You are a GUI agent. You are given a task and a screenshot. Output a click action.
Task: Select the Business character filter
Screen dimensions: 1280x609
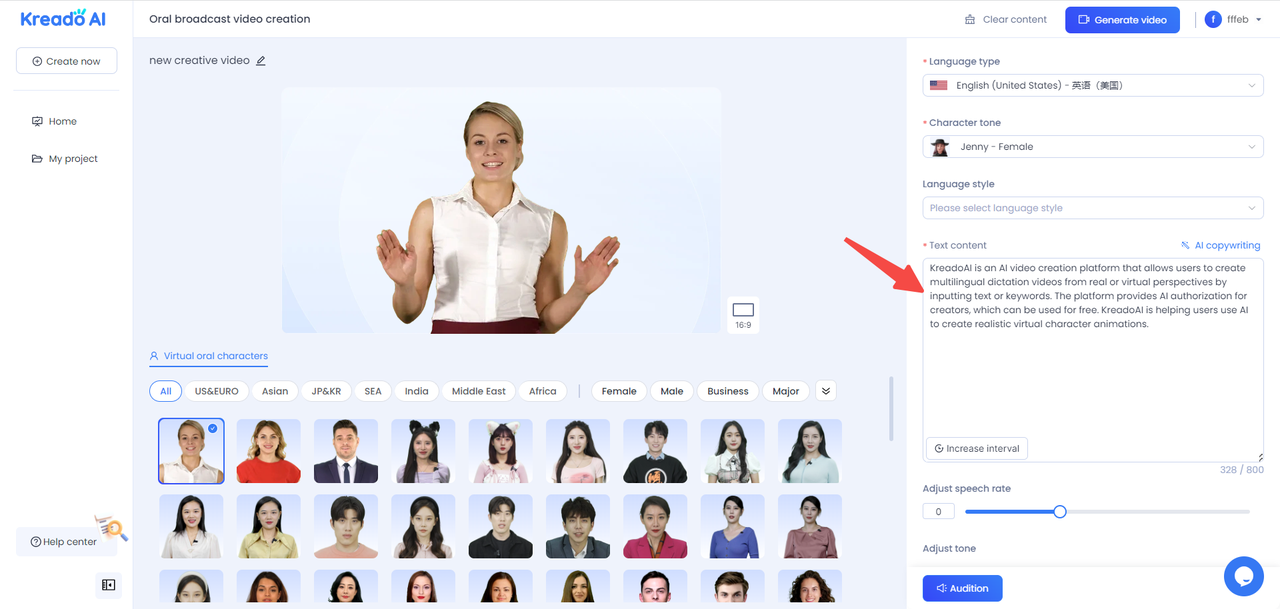click(728, 391)
